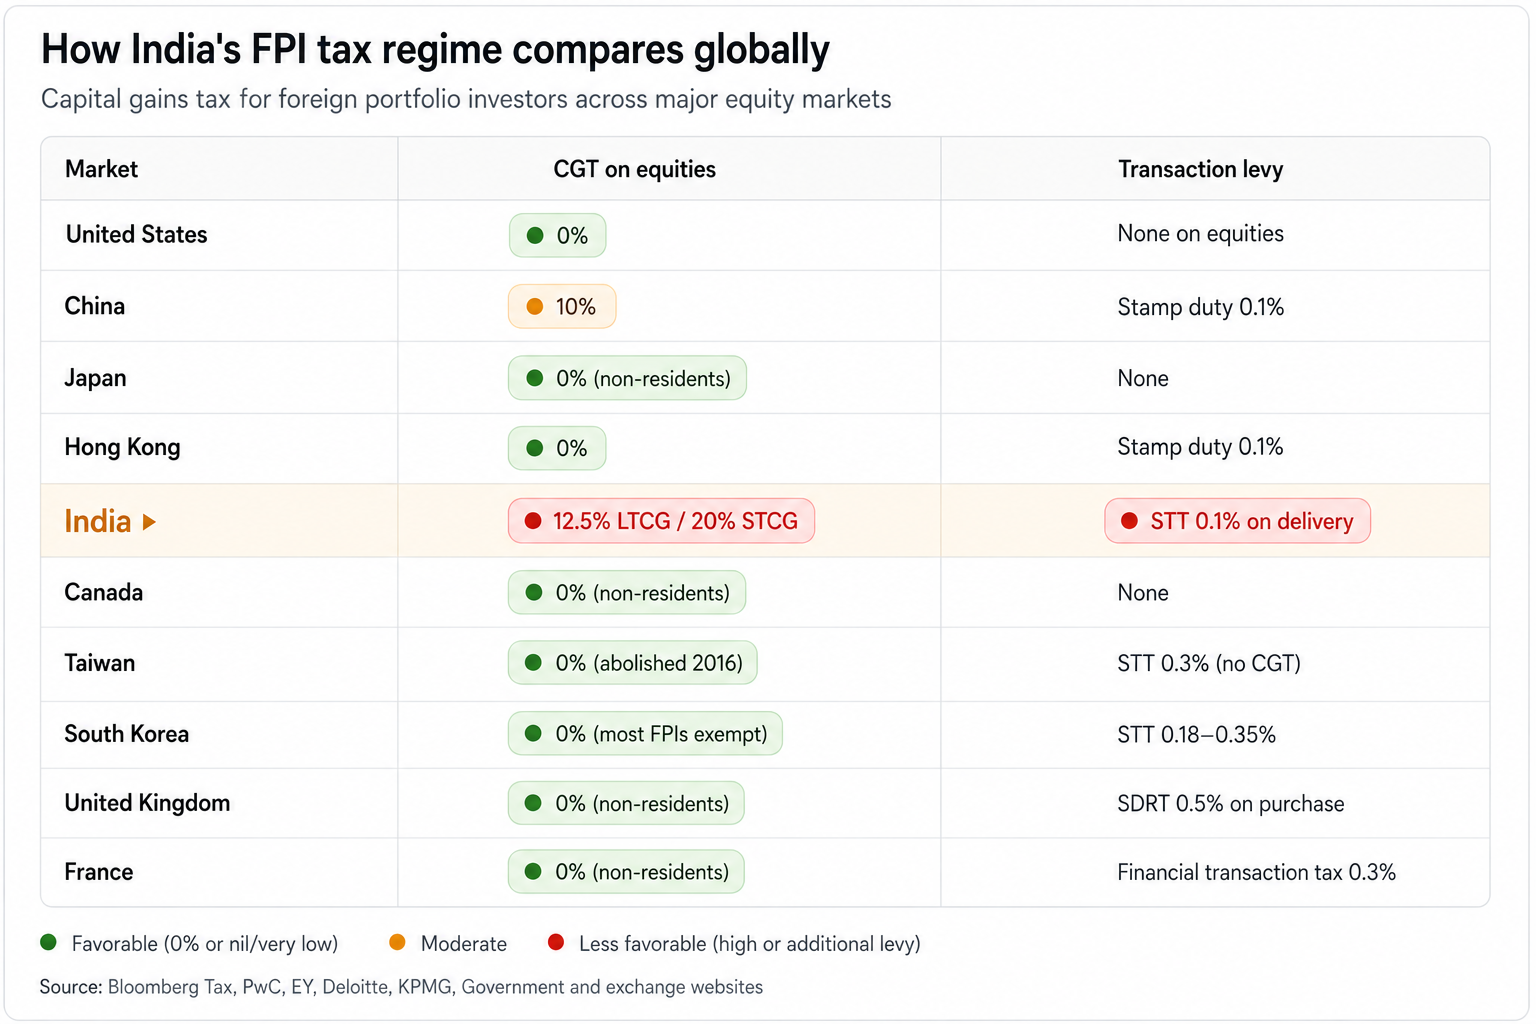The width and height of the screenshot is (1536, 1024).
Task: Click the green dot in Taiwan's abolished 2016 badge
Action: (x=534, y=662)
